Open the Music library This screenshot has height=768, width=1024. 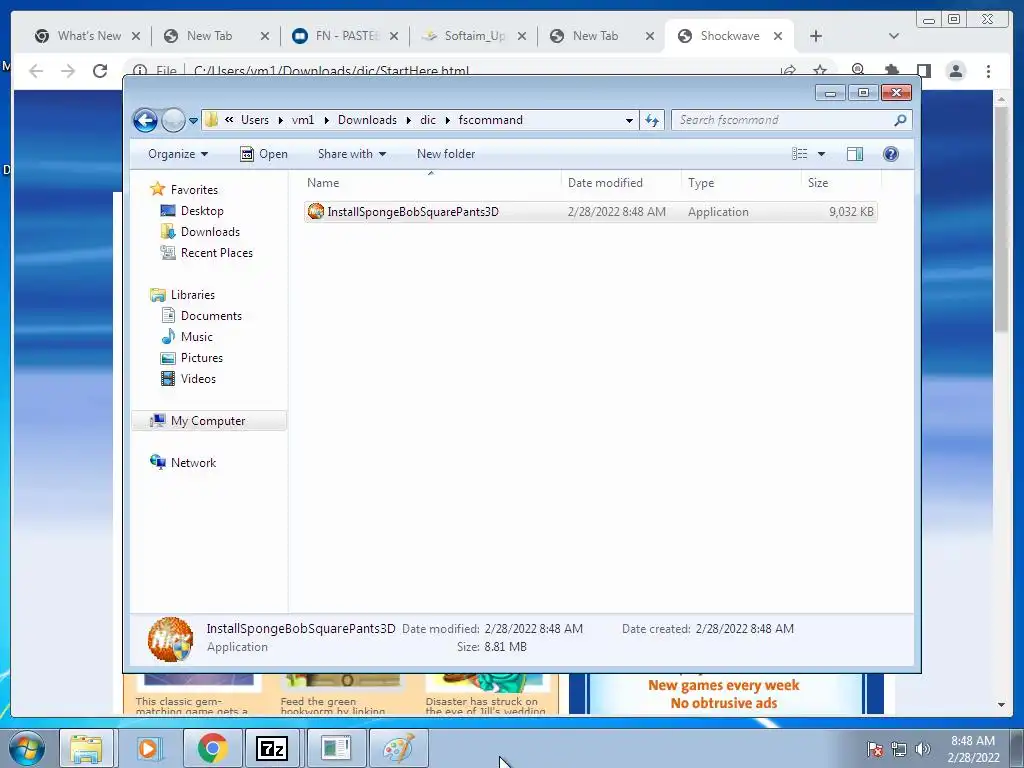pyautogui.click(x=197, y=337)
